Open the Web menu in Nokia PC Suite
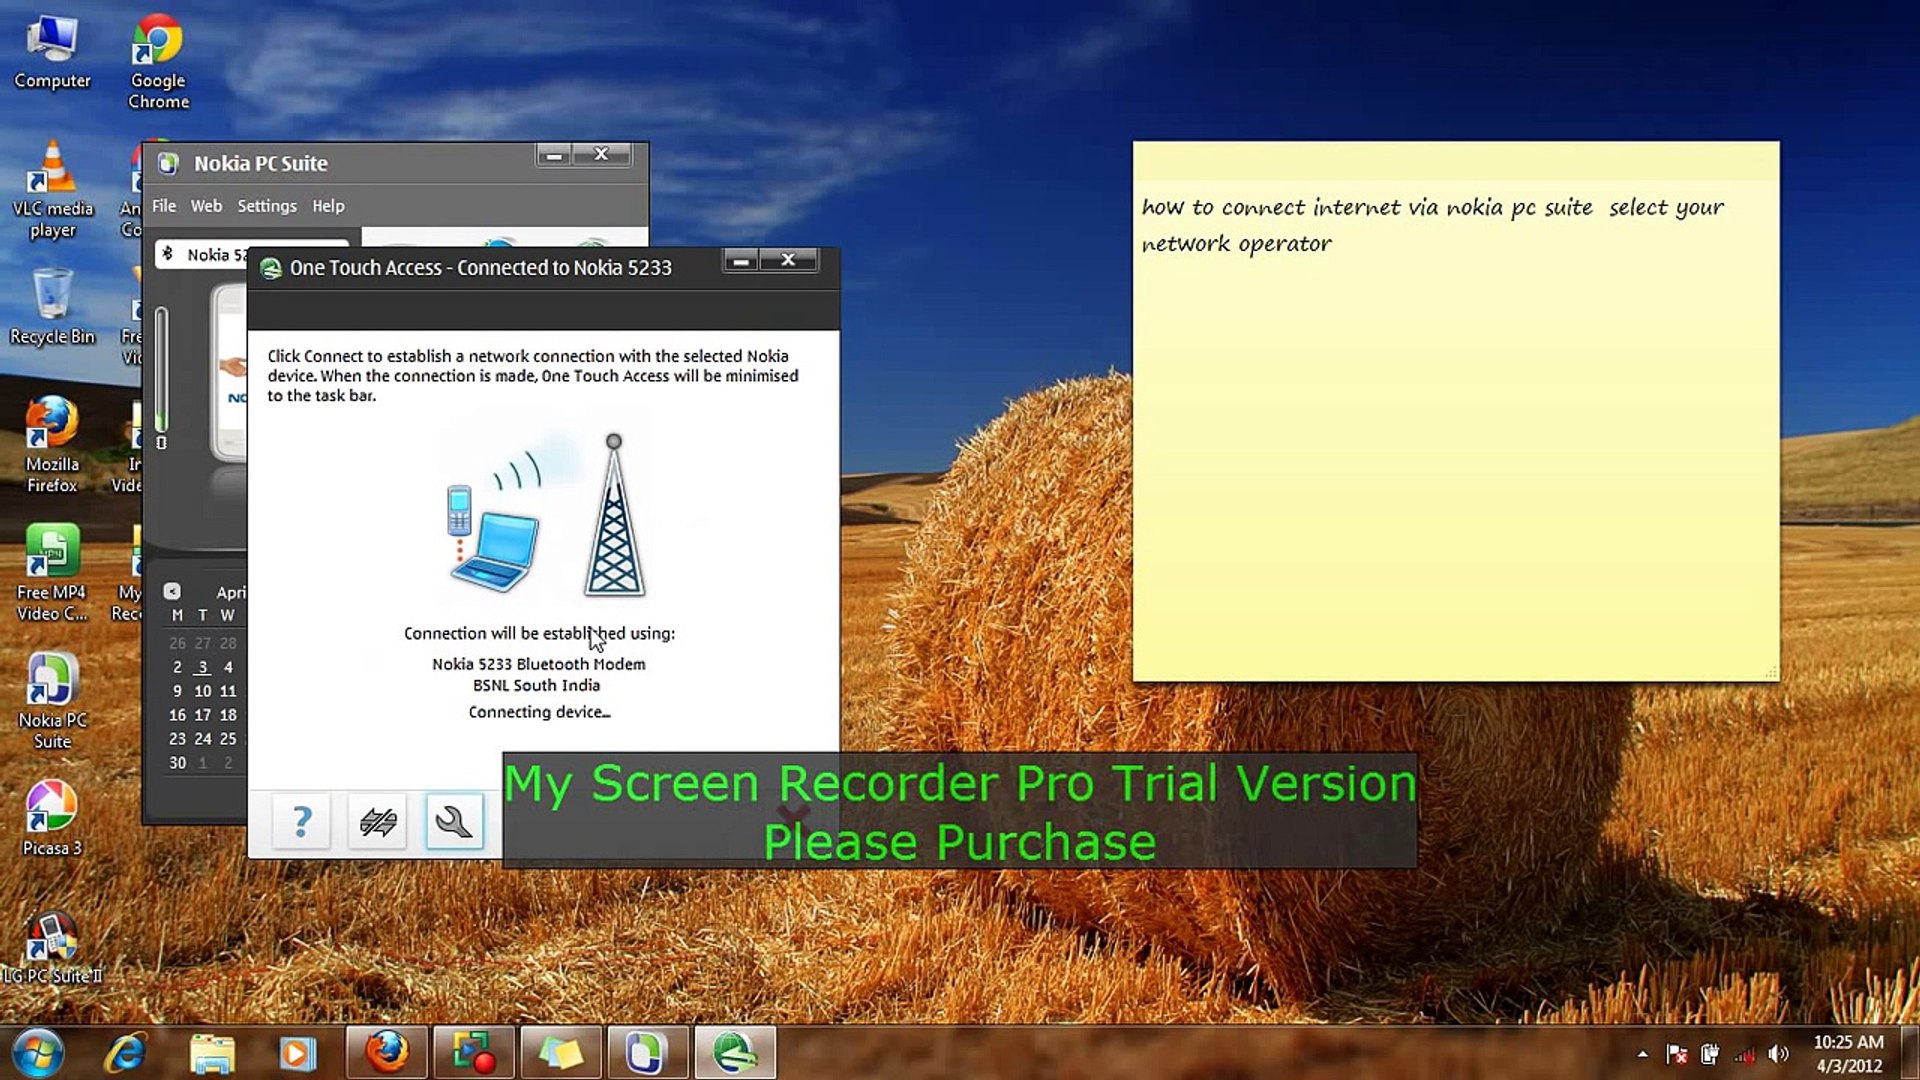 pos(206,206)
